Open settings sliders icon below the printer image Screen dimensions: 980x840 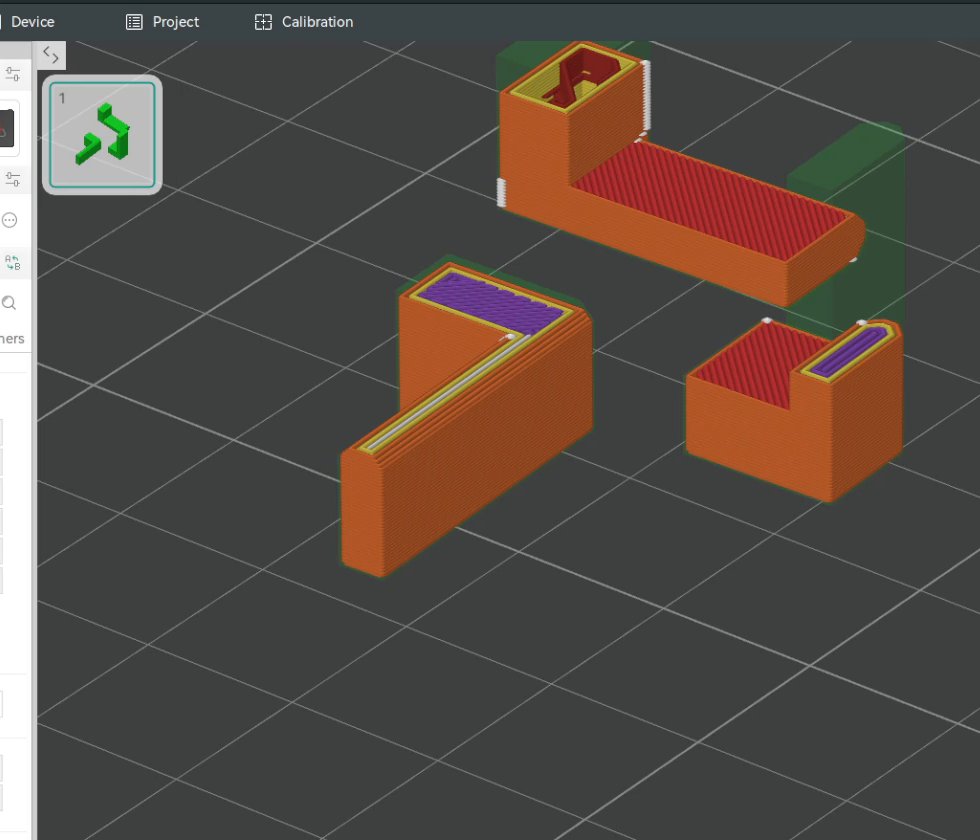tap(12, 179)
